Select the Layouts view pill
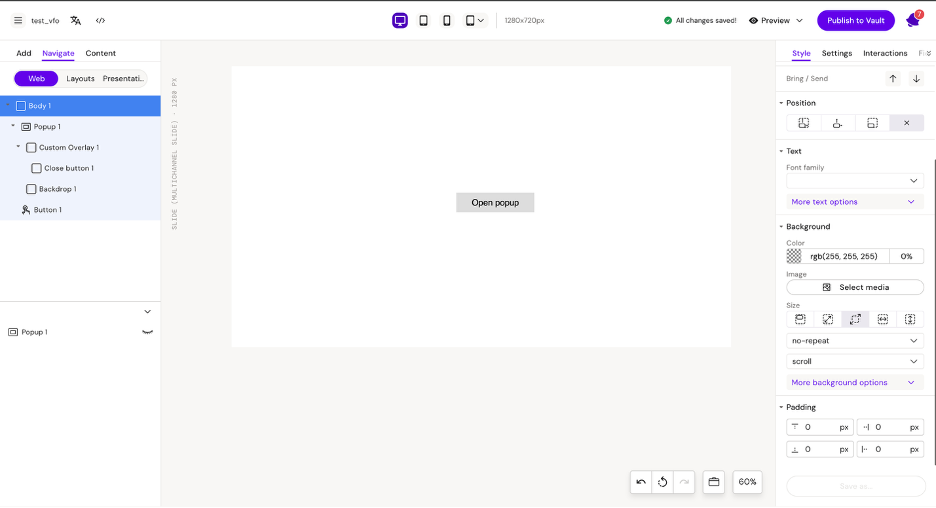Viewport: 936px width, 508px height. tap(80, 78)
